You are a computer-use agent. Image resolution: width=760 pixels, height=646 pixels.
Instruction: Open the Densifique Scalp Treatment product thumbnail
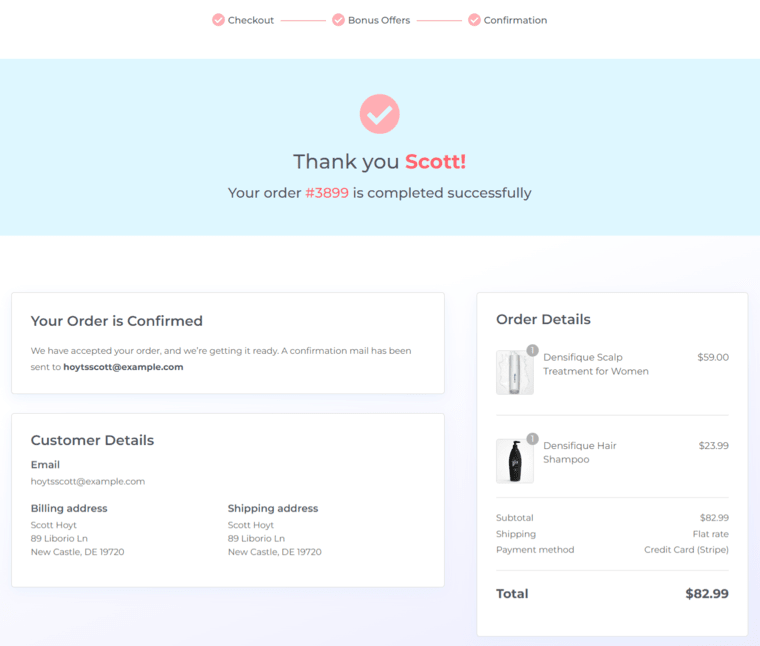[x=515, y=372]
